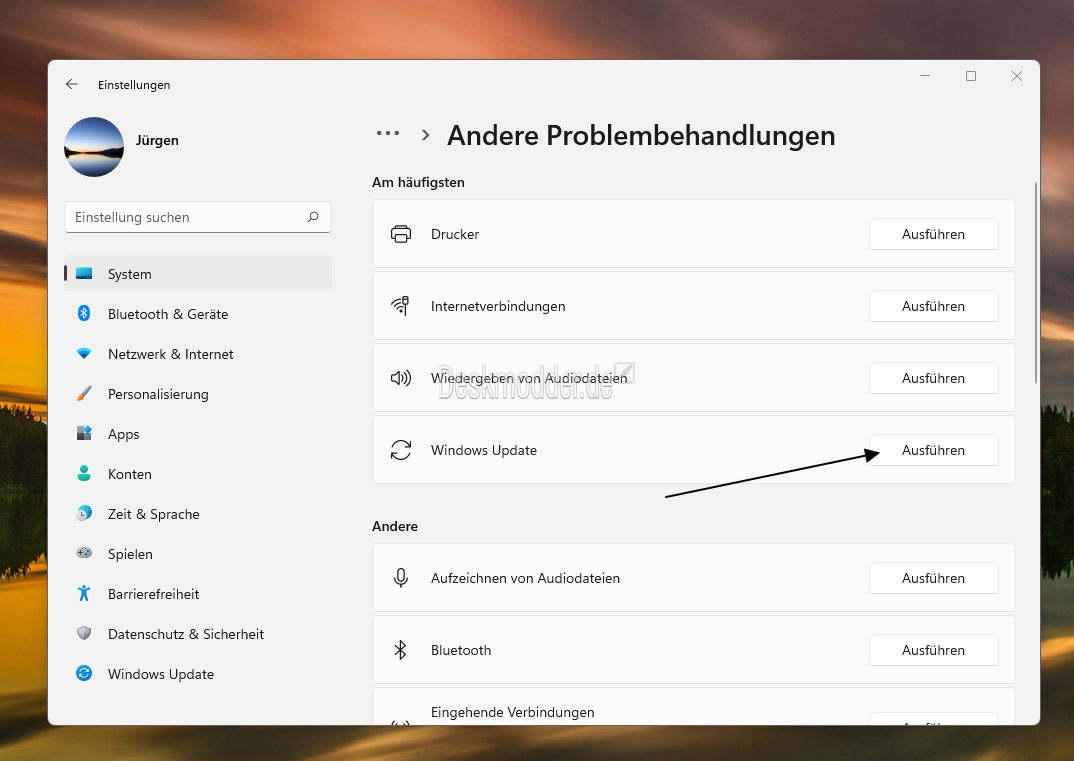Image resolution: width=1074 pixels, height=761 pixels.
Task: Click the Drucker printer icon
Action: pyautogui.click(x=401, y=234)
